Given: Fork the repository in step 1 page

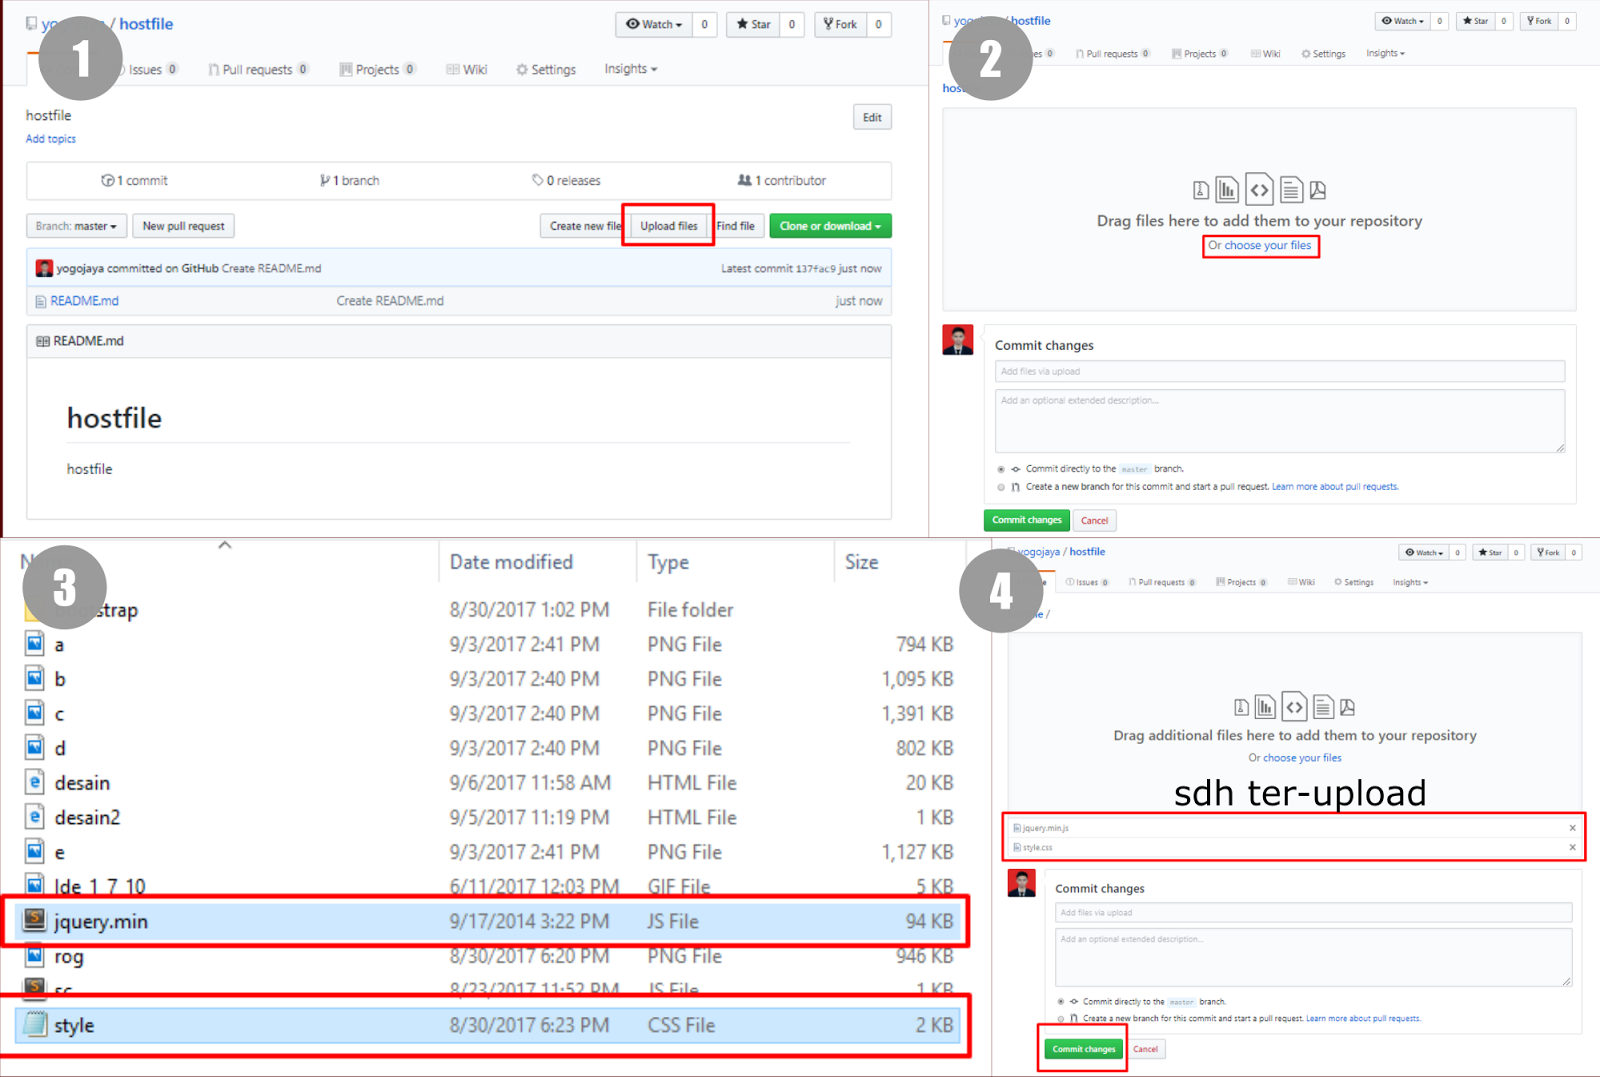Looking at the screenshot, I should (840, 24).
